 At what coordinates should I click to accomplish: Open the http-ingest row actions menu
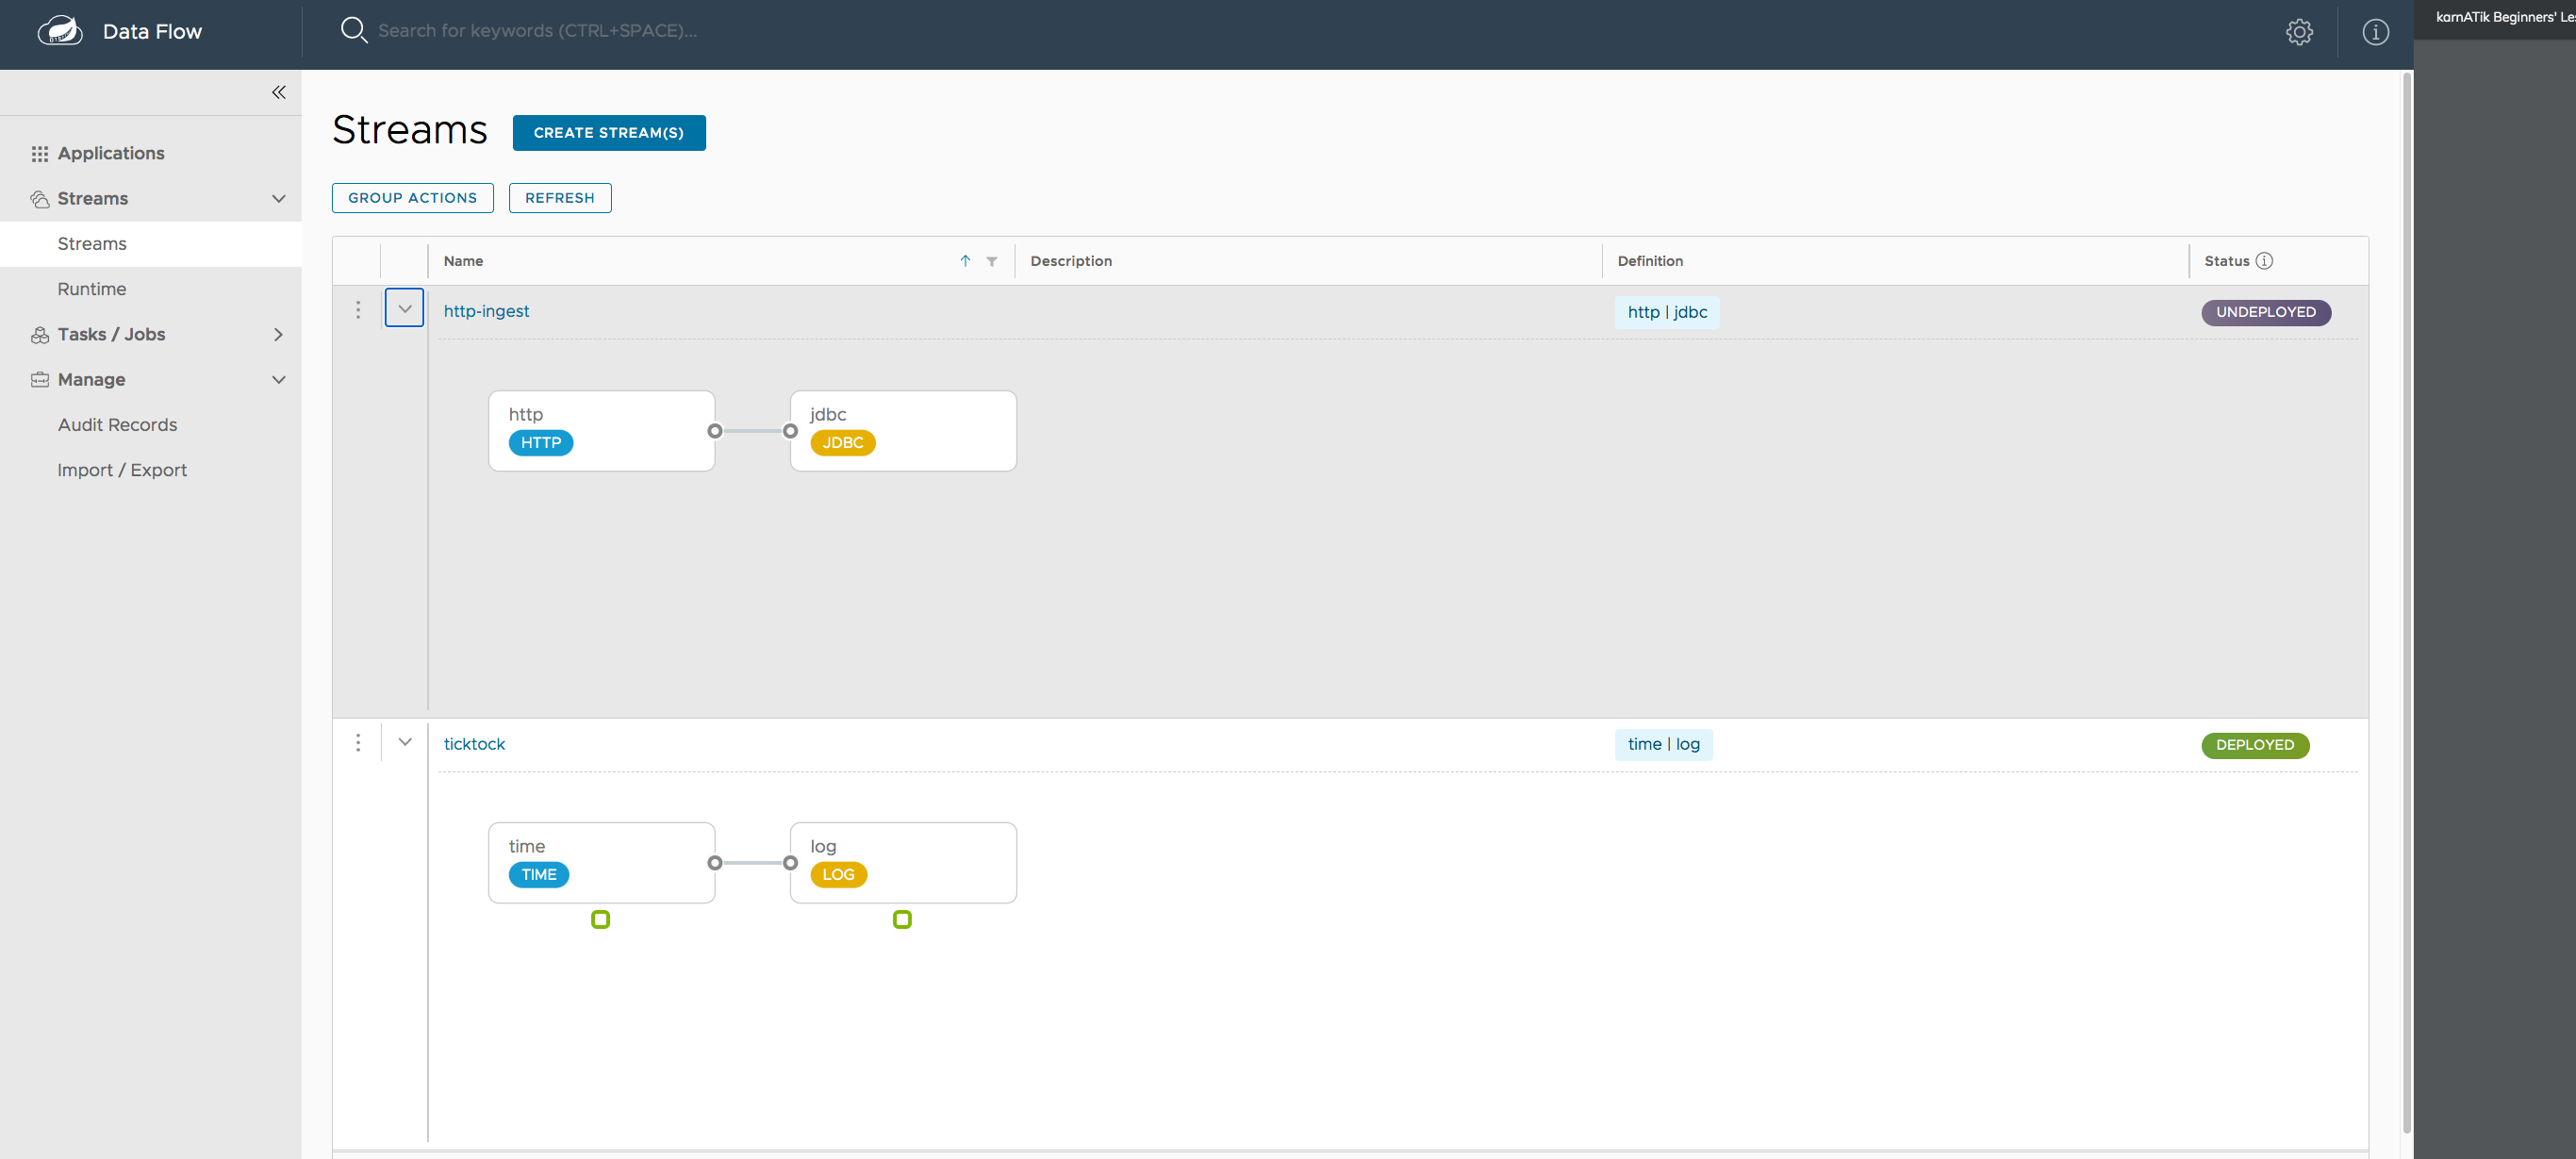pos(358,310)
